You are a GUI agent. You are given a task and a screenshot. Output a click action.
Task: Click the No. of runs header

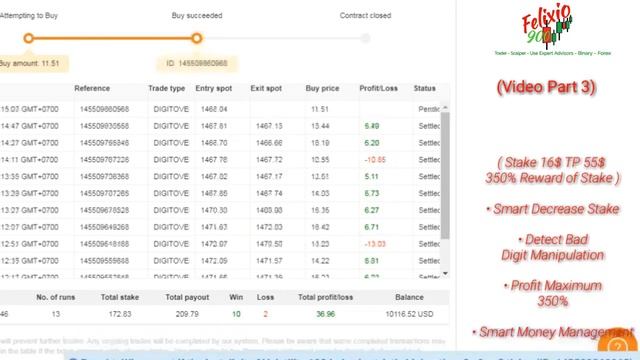pyautogui.click(x=56, y=298)
